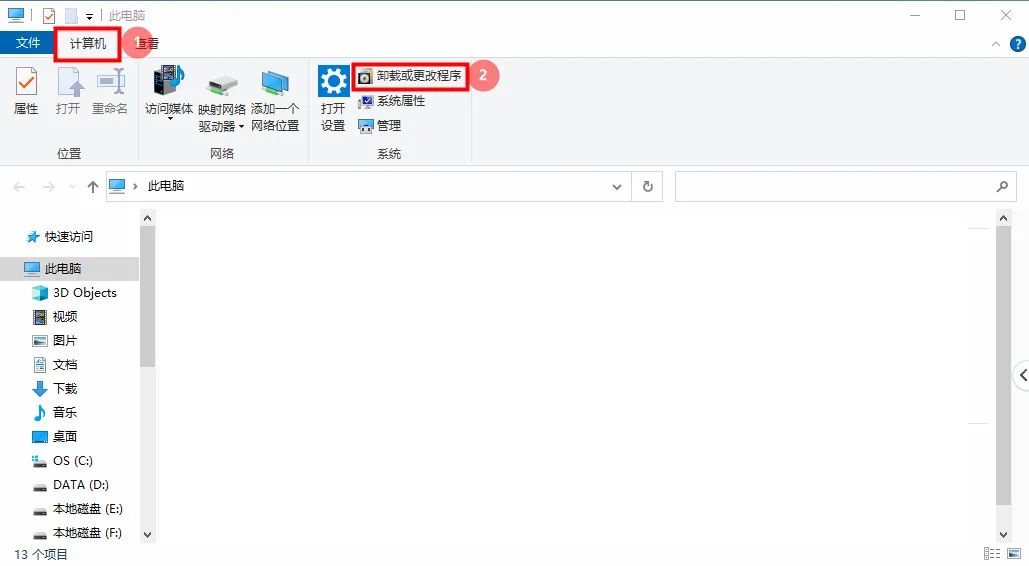Open Pictures (图片) folder in sidebar
The width and height of the screenshot is (1029, 566).
tap(56, 341)
